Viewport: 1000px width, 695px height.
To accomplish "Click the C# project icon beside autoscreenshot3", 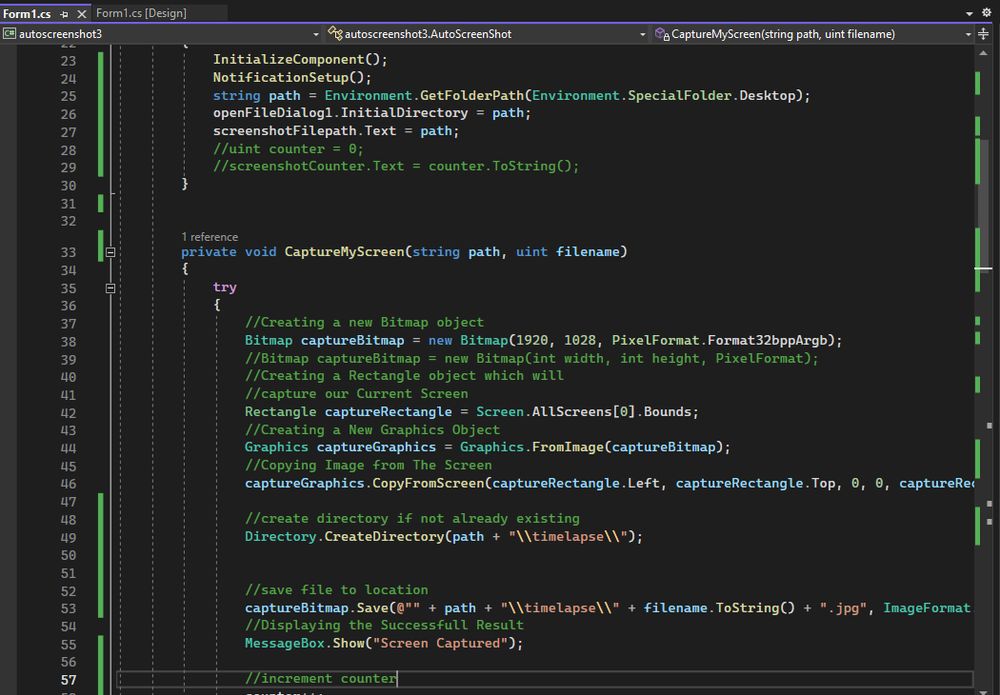I will pos(10,34).
